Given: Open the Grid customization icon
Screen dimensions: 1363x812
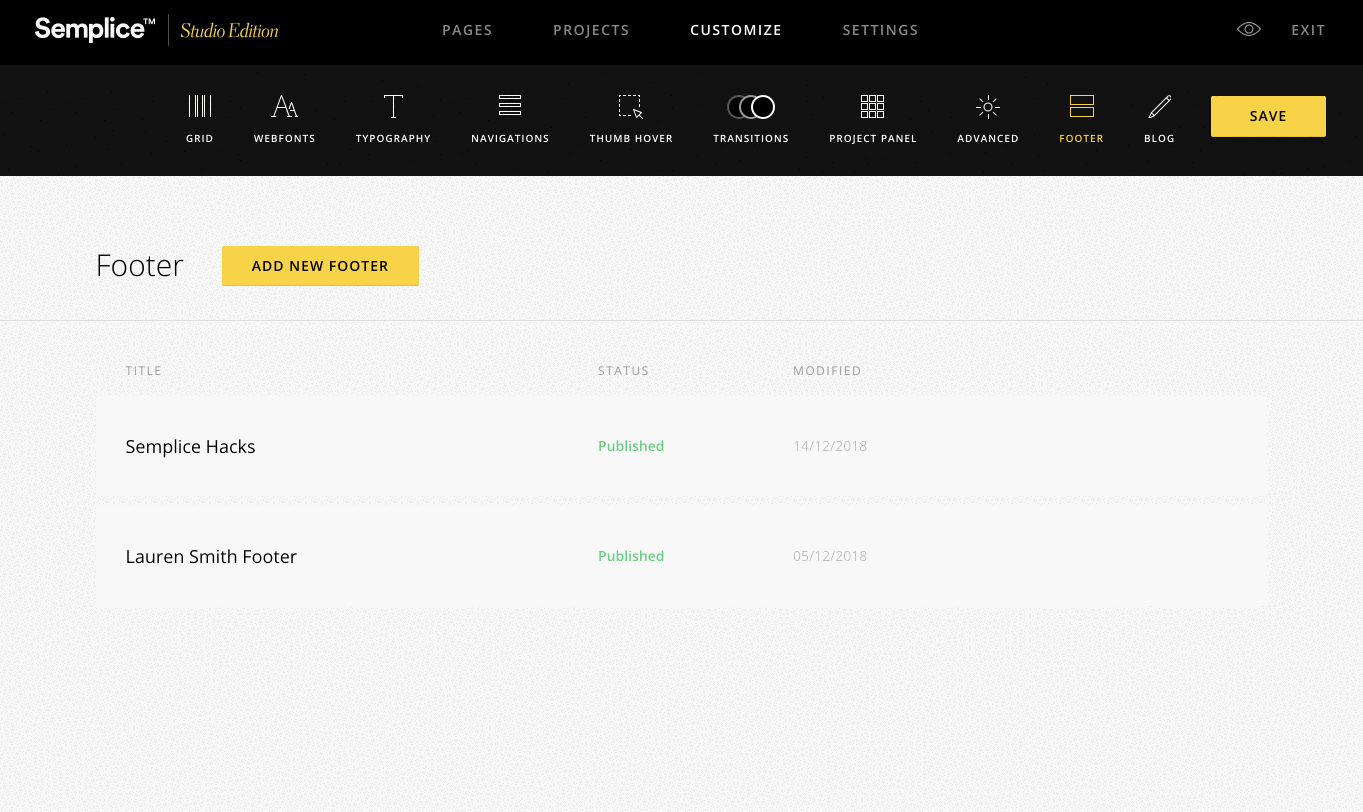Looking at the screenshot, I should click(x=200, y=107).
